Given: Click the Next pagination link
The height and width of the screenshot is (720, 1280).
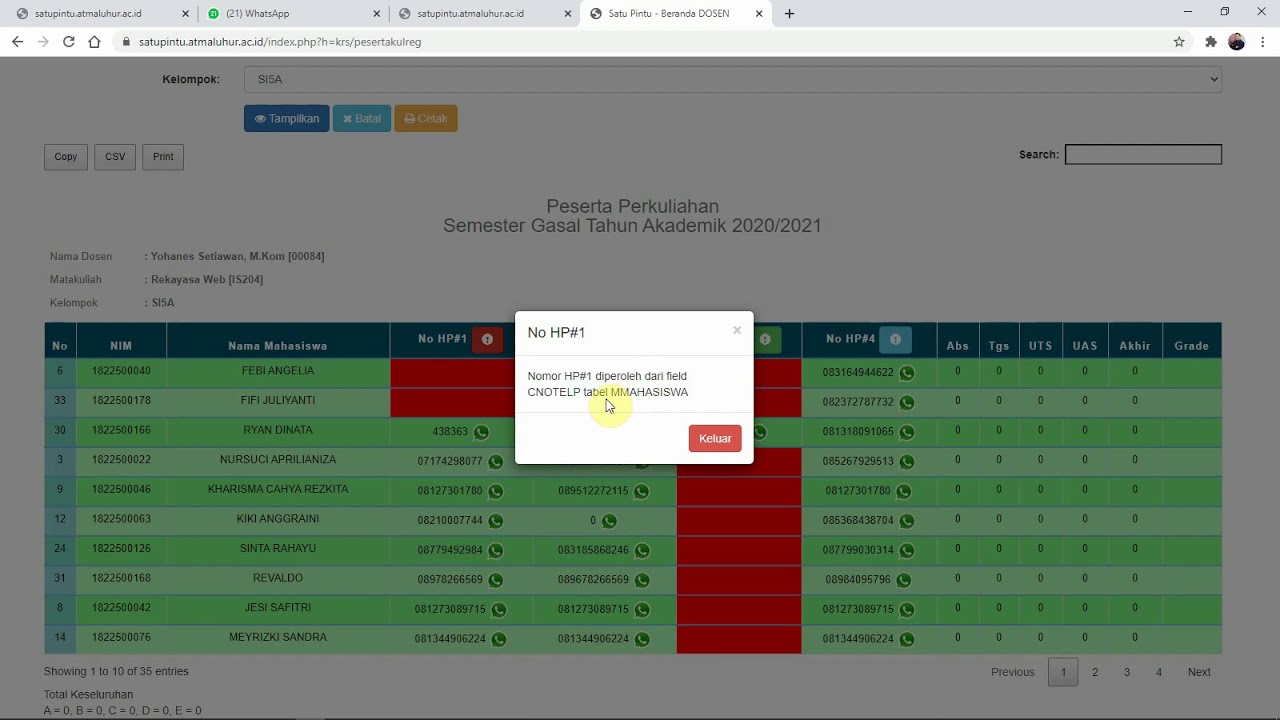Looking at the screenshot, I should point(1199,672).
